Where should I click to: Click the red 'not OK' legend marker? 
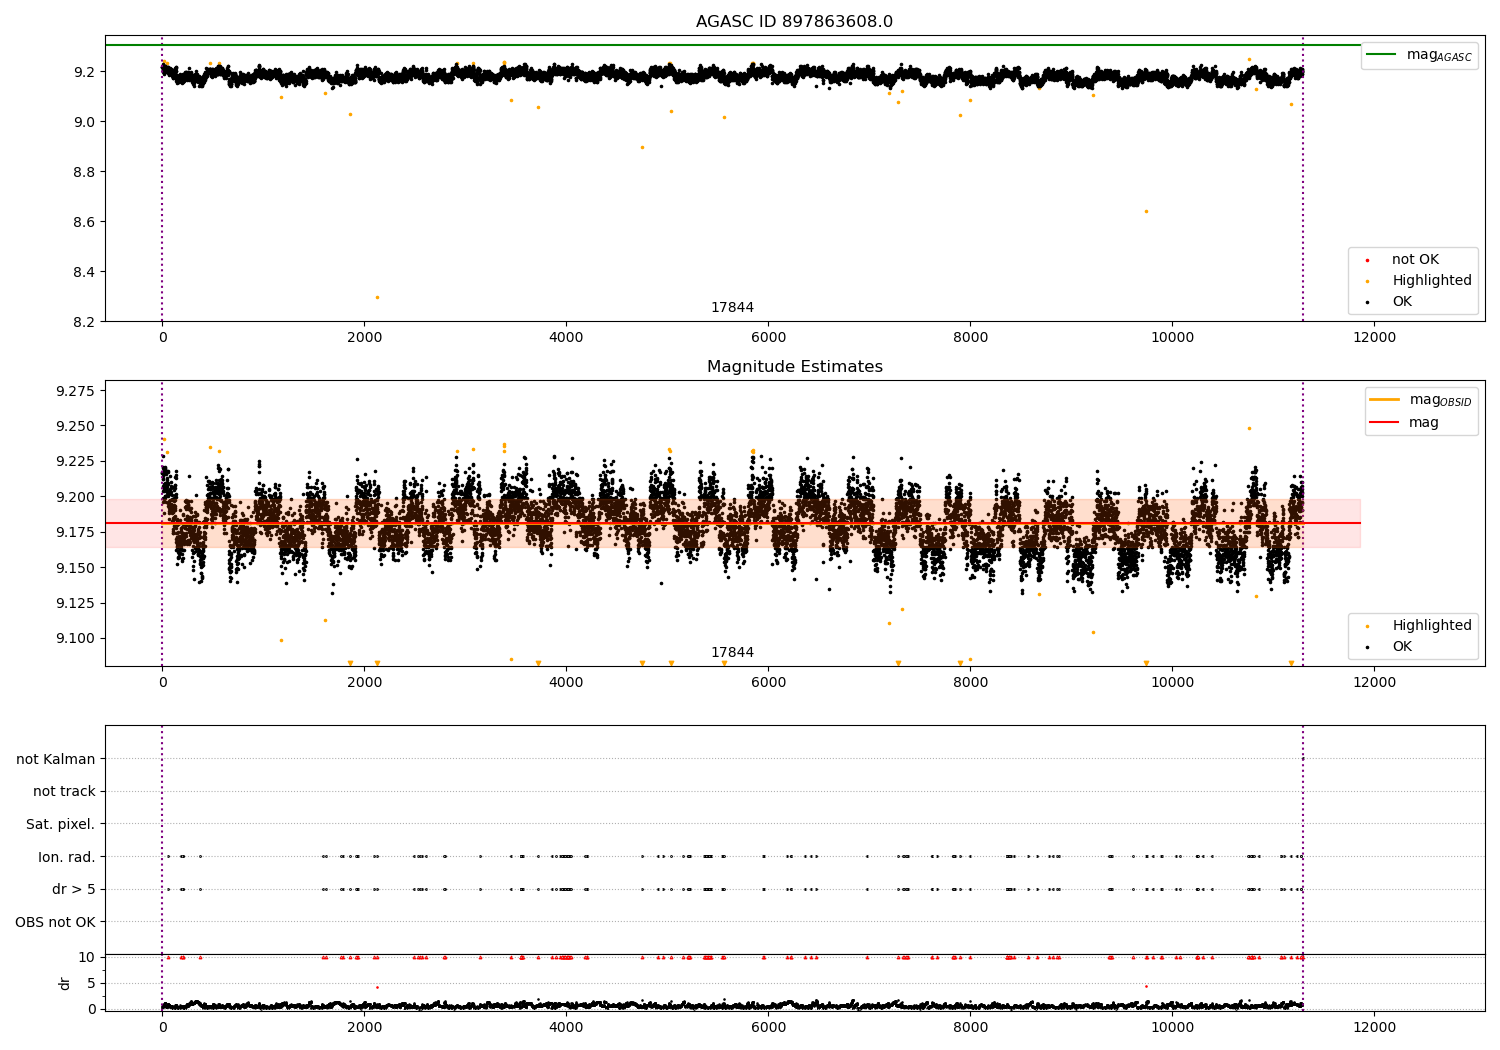pos(1367,260)
